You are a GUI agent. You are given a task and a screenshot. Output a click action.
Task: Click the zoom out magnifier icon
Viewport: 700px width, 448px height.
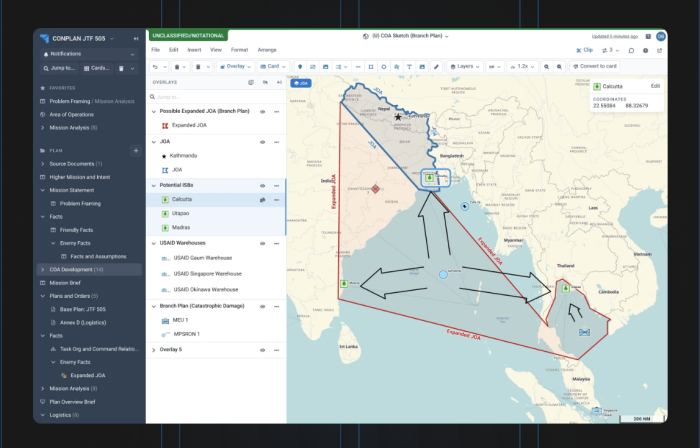[559, 66]
